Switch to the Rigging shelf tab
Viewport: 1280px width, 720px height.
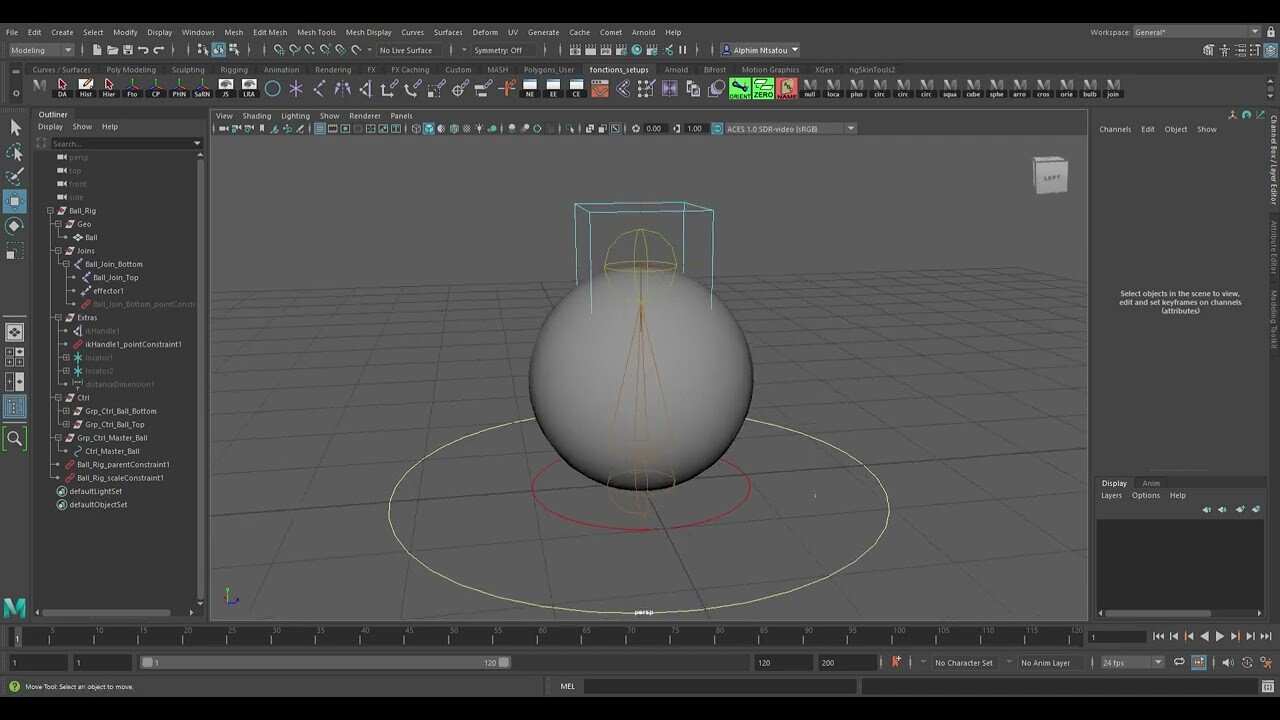233,69
